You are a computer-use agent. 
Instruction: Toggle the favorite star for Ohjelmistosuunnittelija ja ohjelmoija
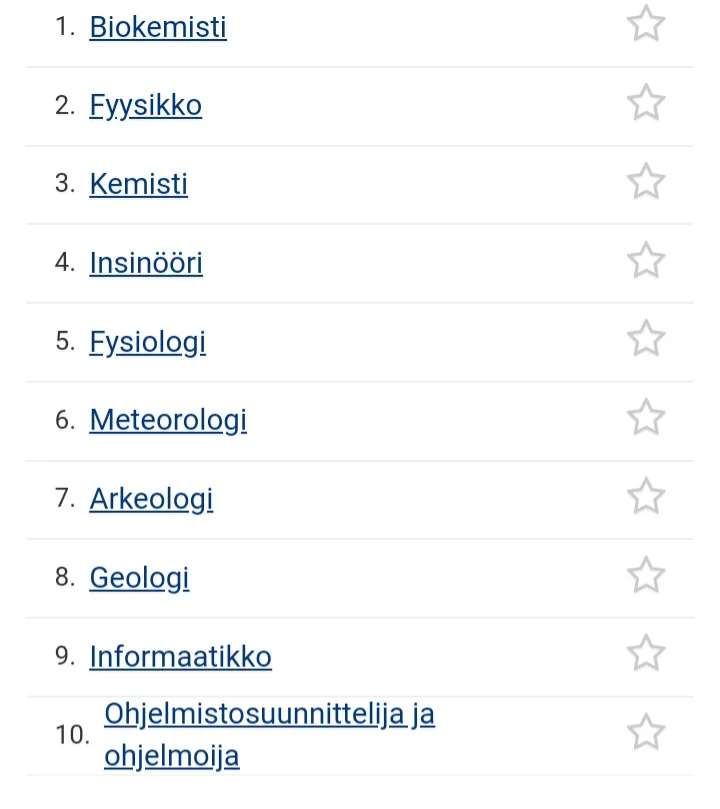tap(645, 731)
